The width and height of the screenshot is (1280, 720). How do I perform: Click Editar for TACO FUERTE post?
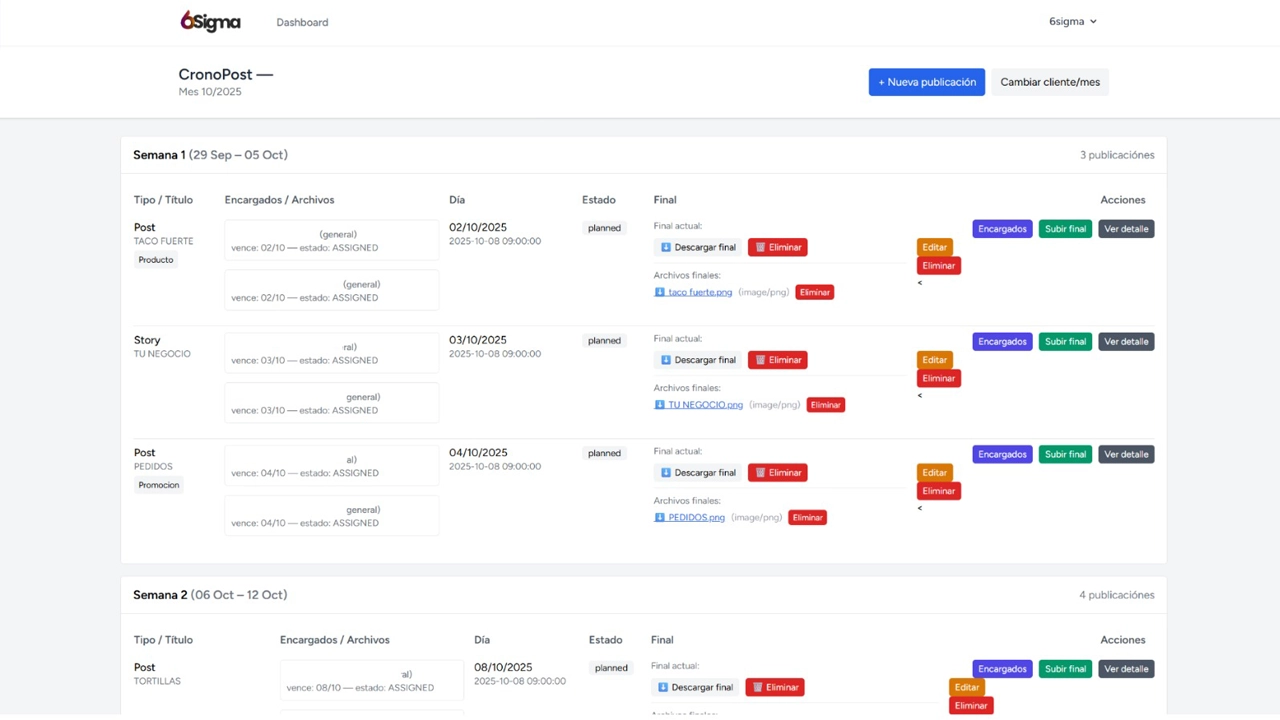coord(934,247)
